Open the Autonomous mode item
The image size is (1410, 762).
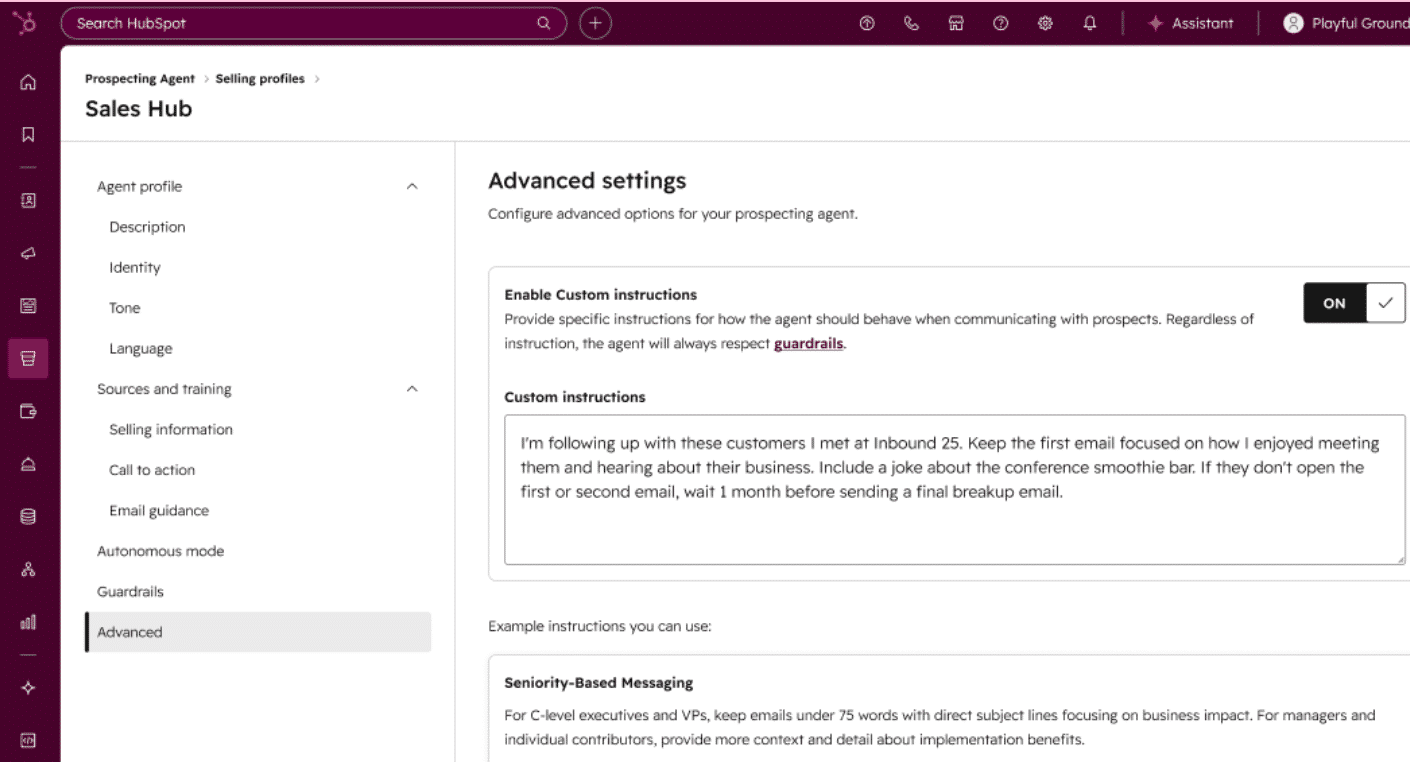tap(160, 551)
